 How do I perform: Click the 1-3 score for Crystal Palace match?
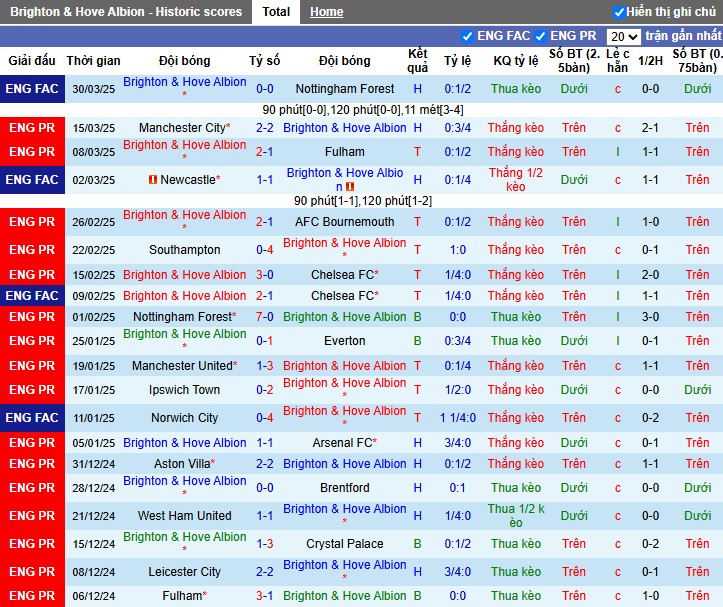pyautogui.click(x=265, y=544)
